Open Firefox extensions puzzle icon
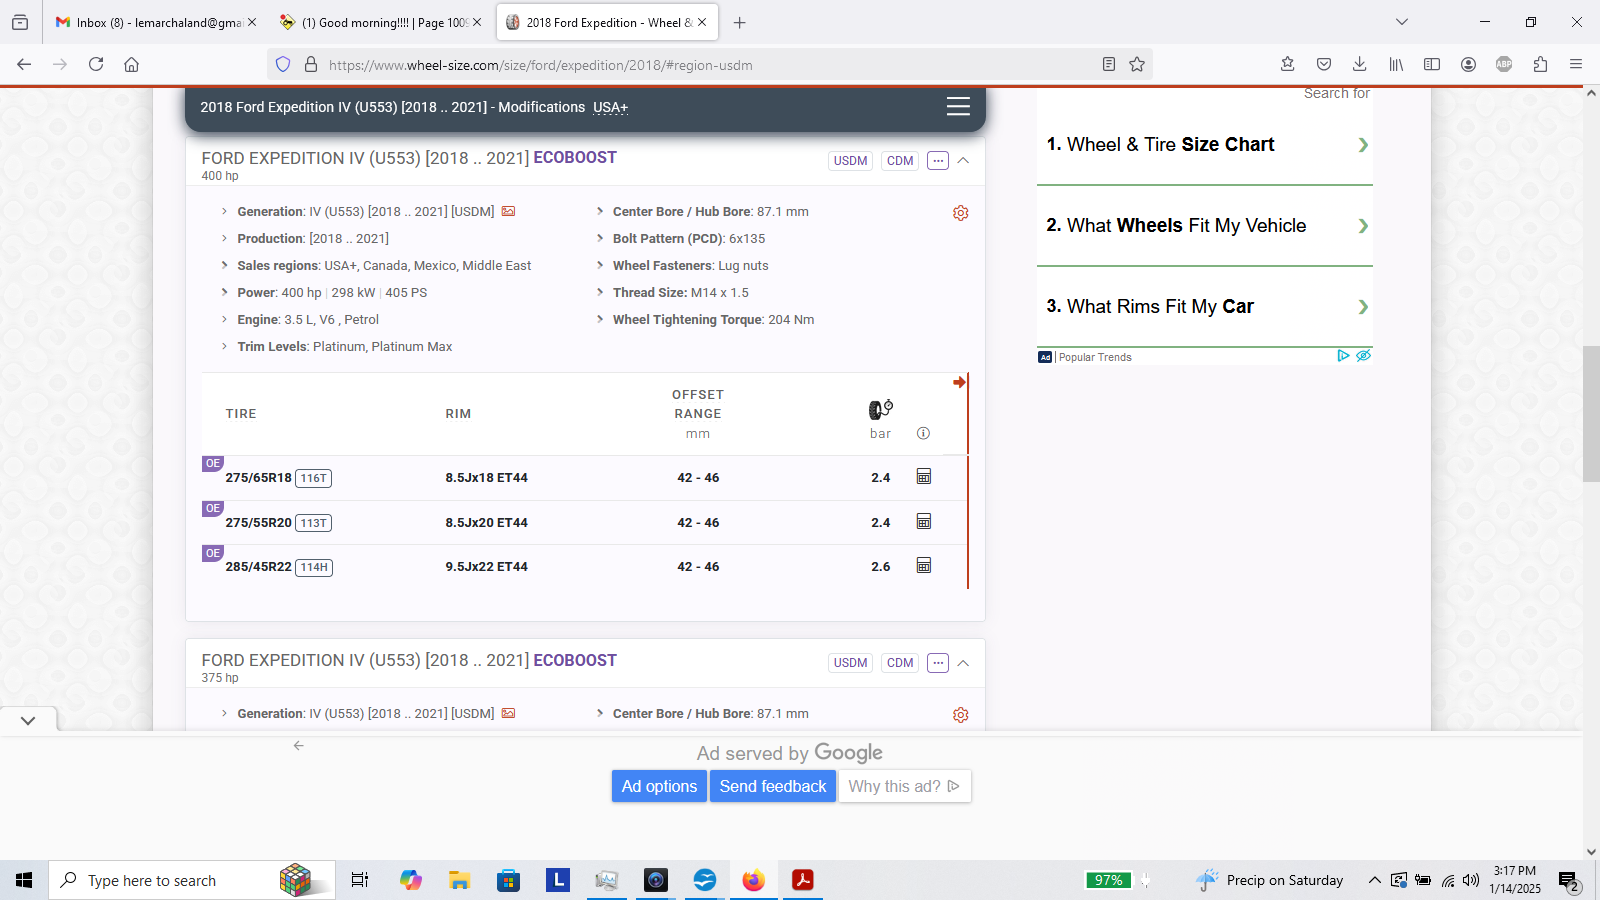The image size is (1600, 900). (x=1540, y=64)
